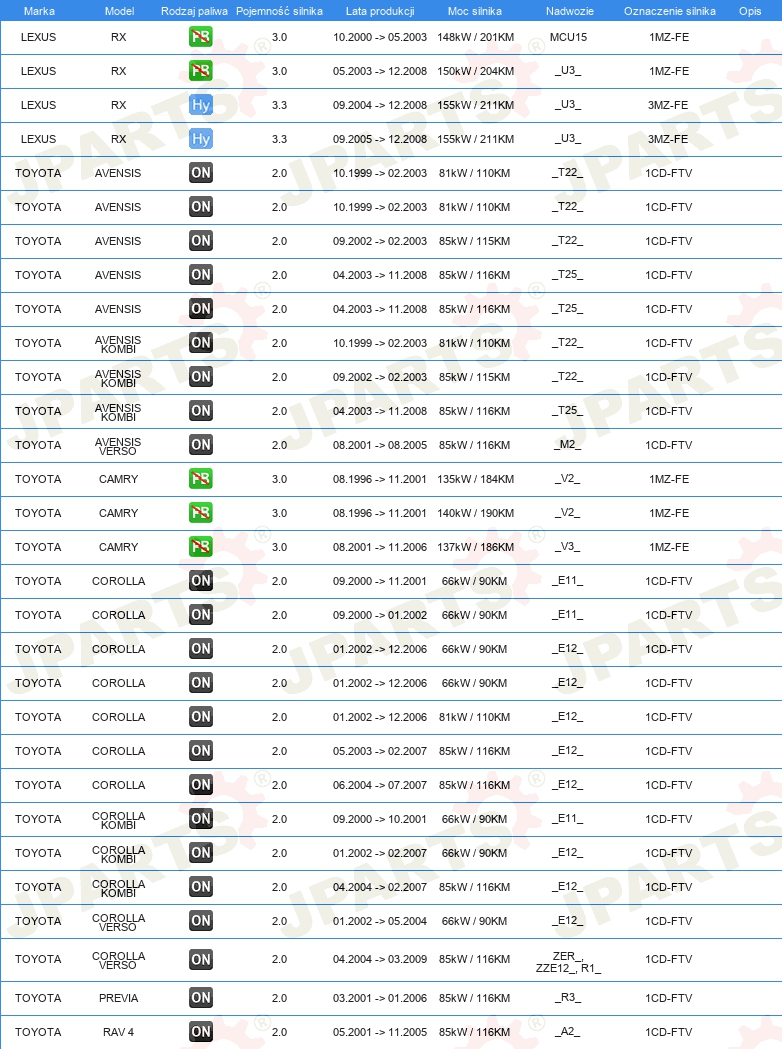
Task: Click the '_A2_' body code cell
Action: coord(567,1031)
